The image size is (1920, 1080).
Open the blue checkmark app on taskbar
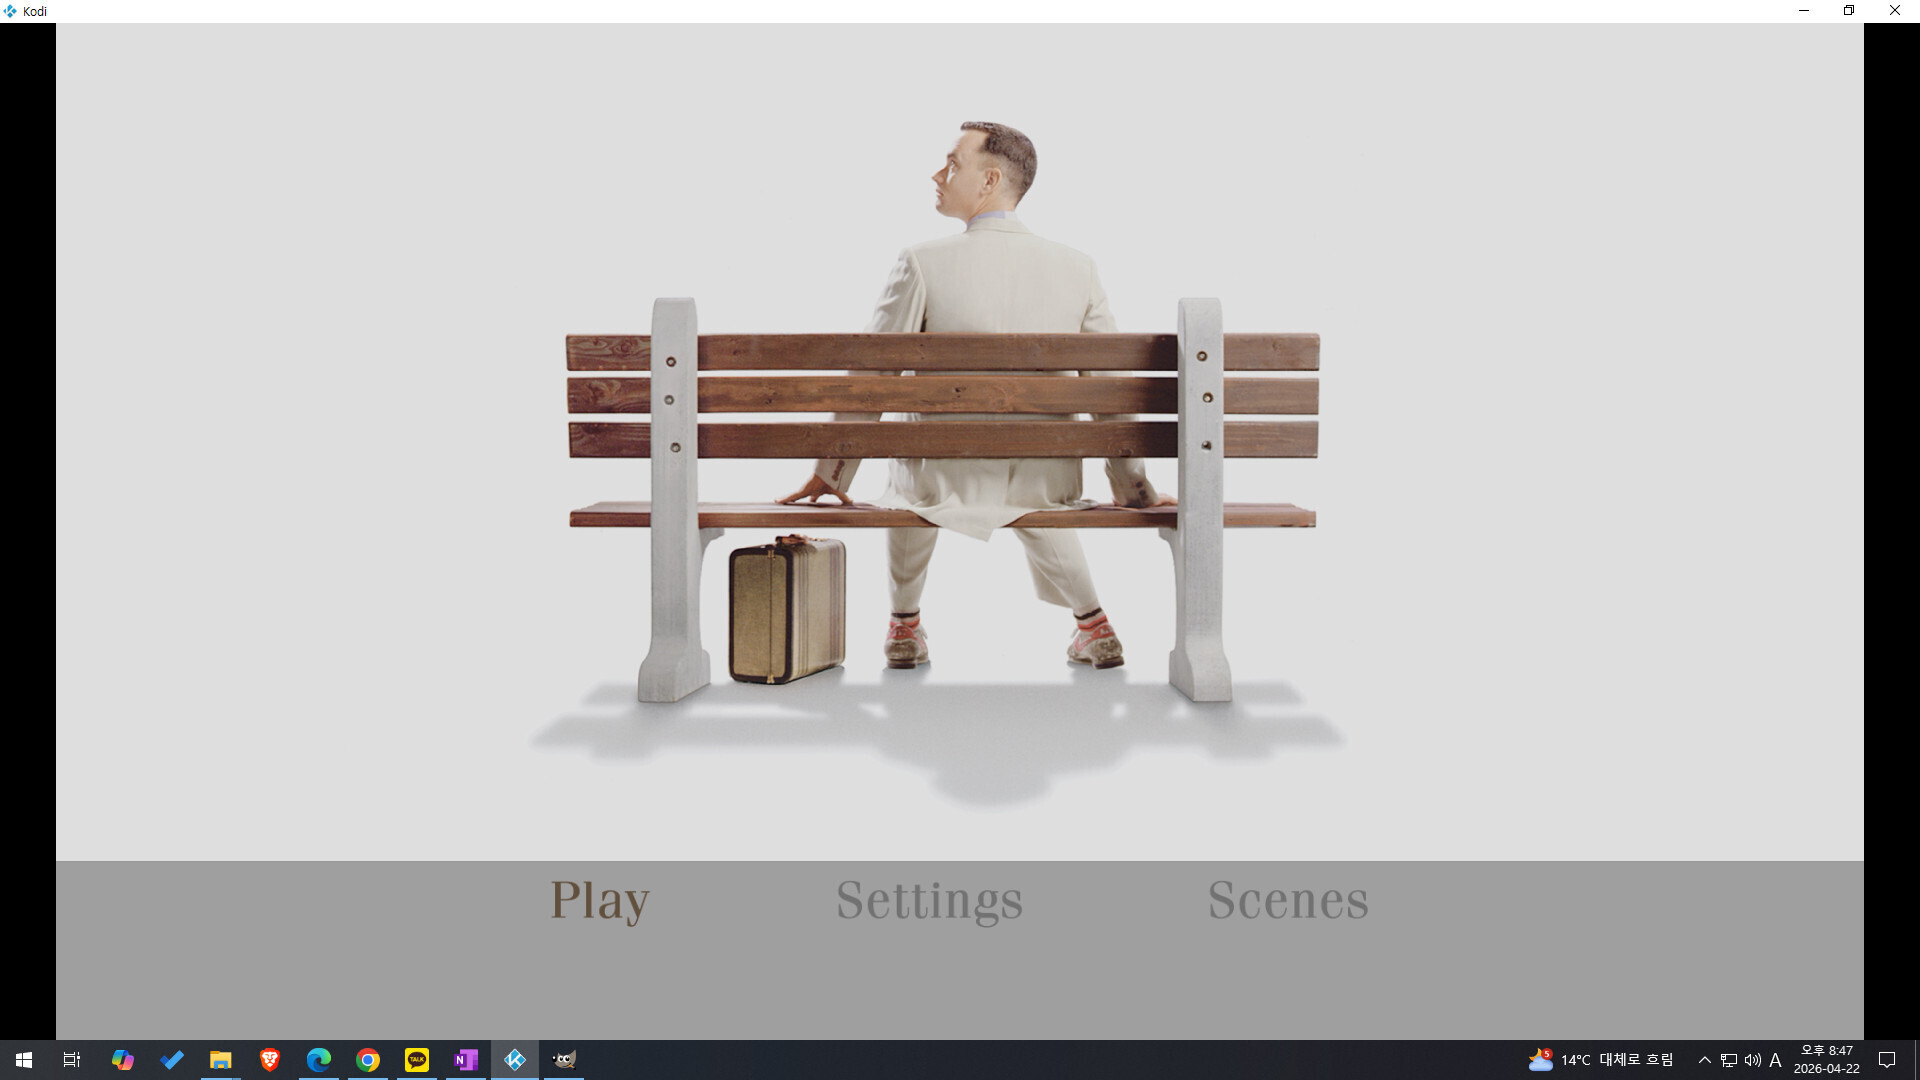172,1060
